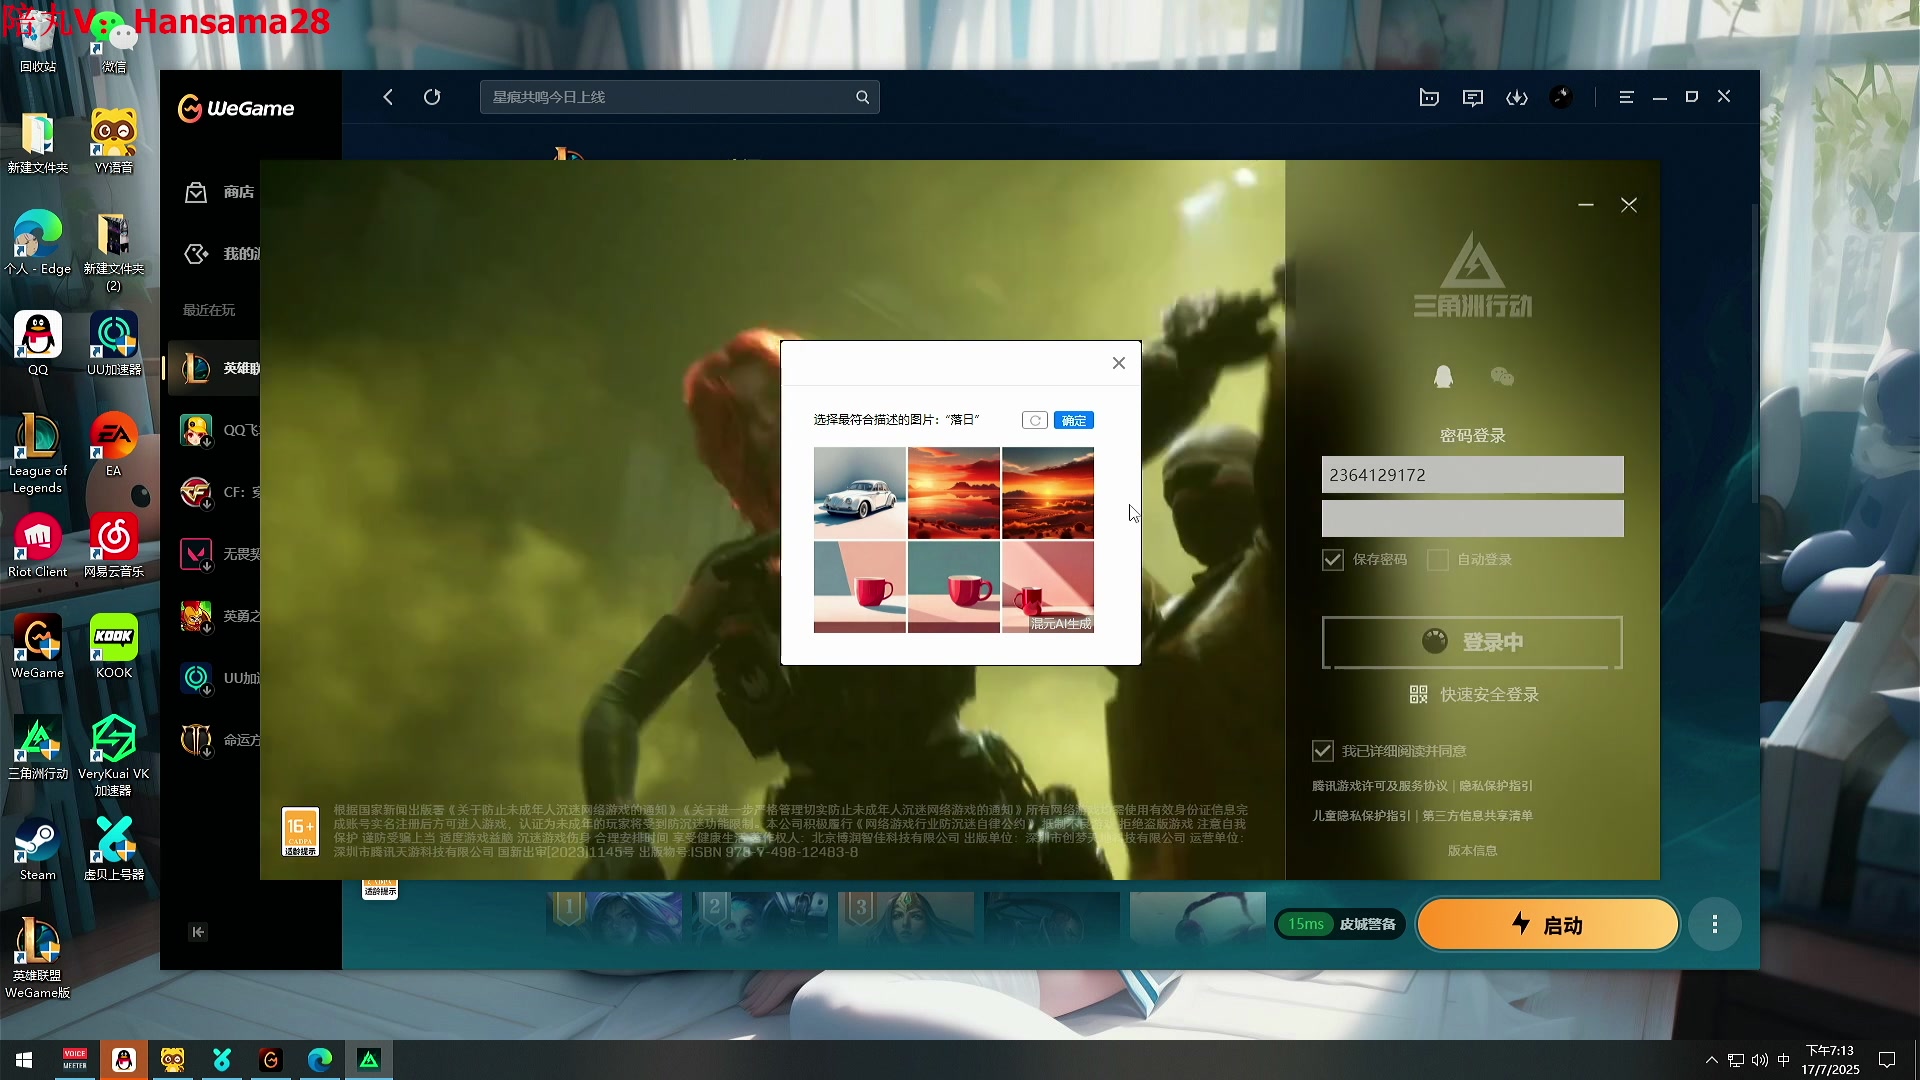Open the 三角洲行动 desktop shortcut

[38, 749]
